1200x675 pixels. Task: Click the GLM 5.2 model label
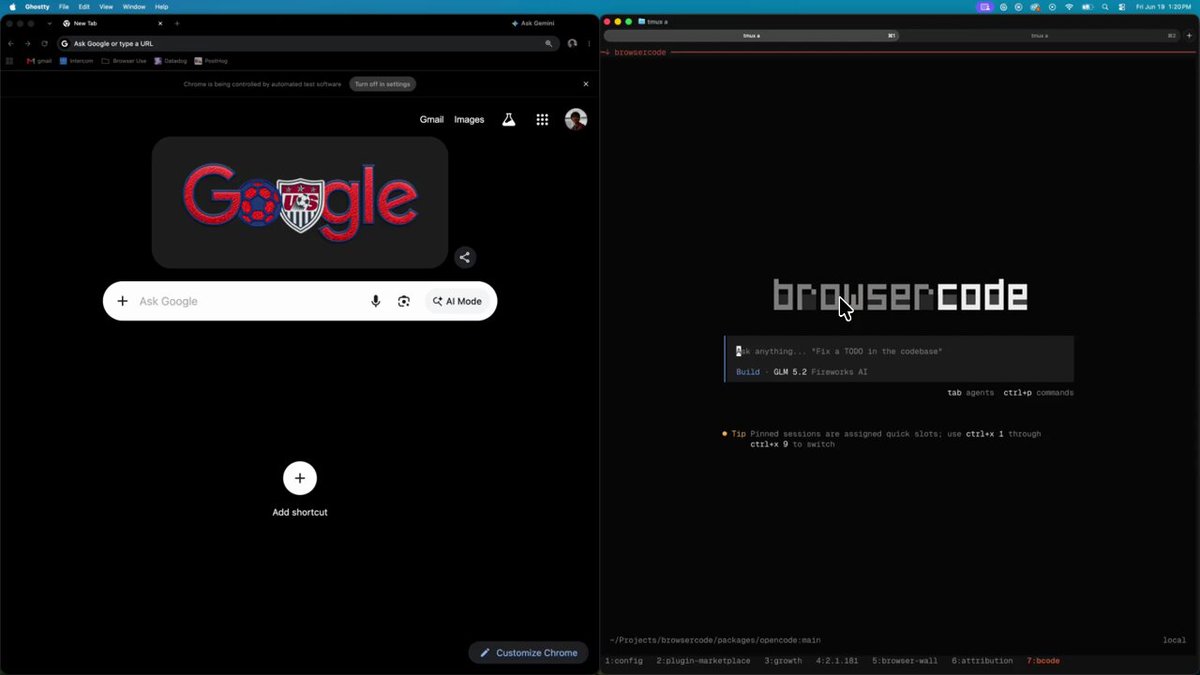[x=790, y=372]
